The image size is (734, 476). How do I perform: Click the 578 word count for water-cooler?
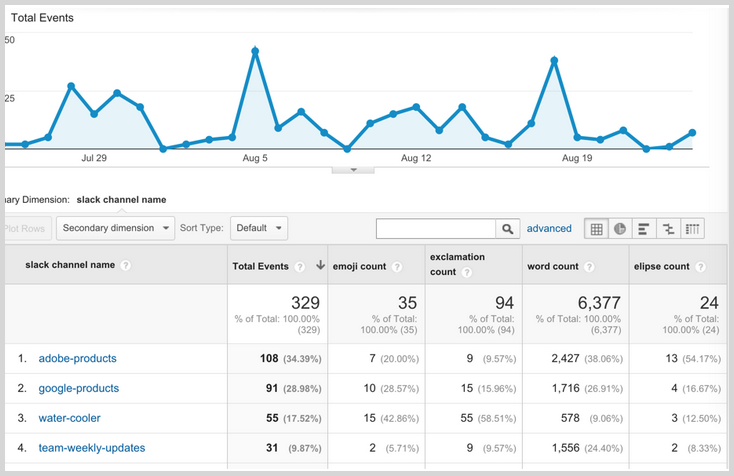[x=570, y=418]
